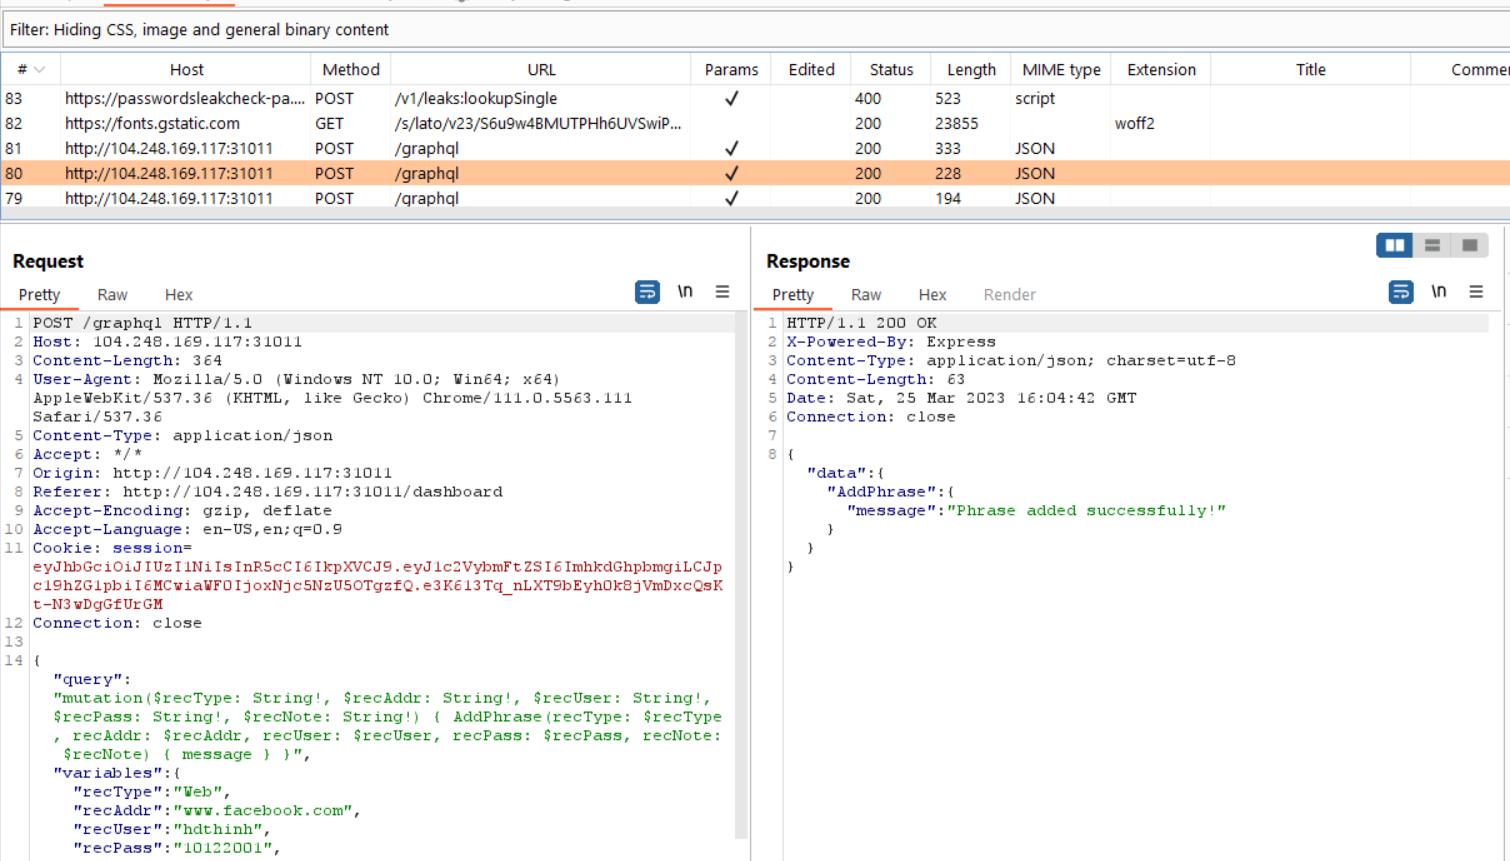
Task: Sort entries by the Length column
Action: (970, 69)
